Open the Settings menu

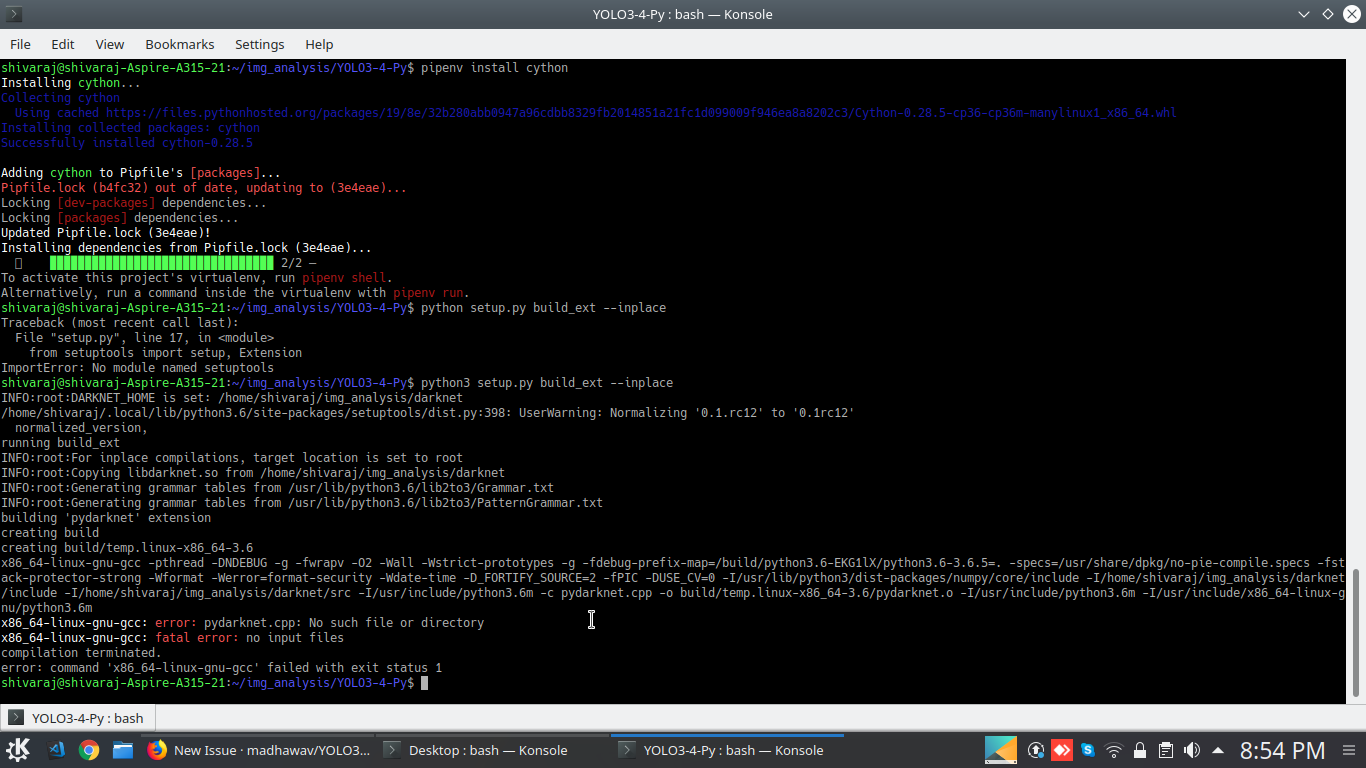(260, 44)
